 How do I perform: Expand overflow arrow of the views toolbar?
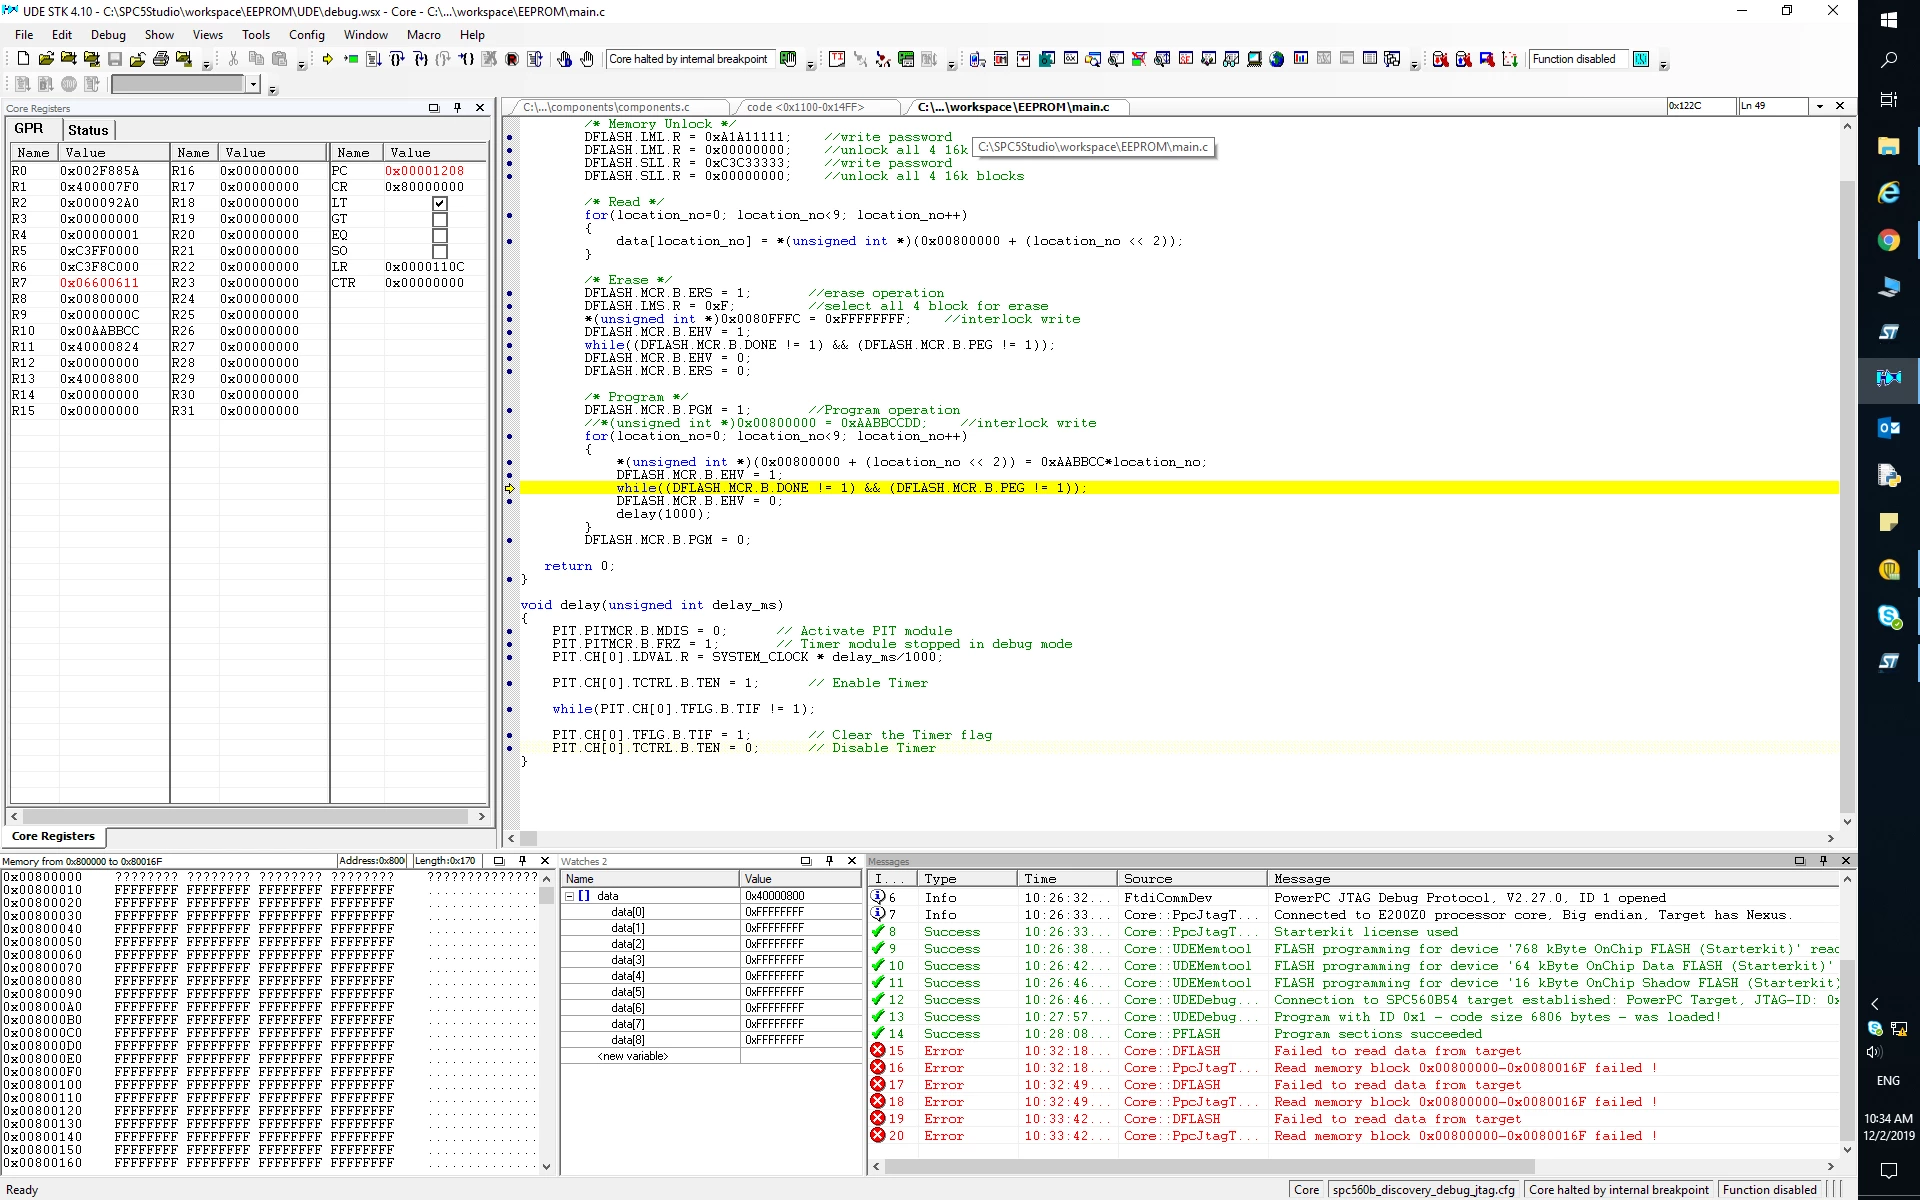point(1414,65)
